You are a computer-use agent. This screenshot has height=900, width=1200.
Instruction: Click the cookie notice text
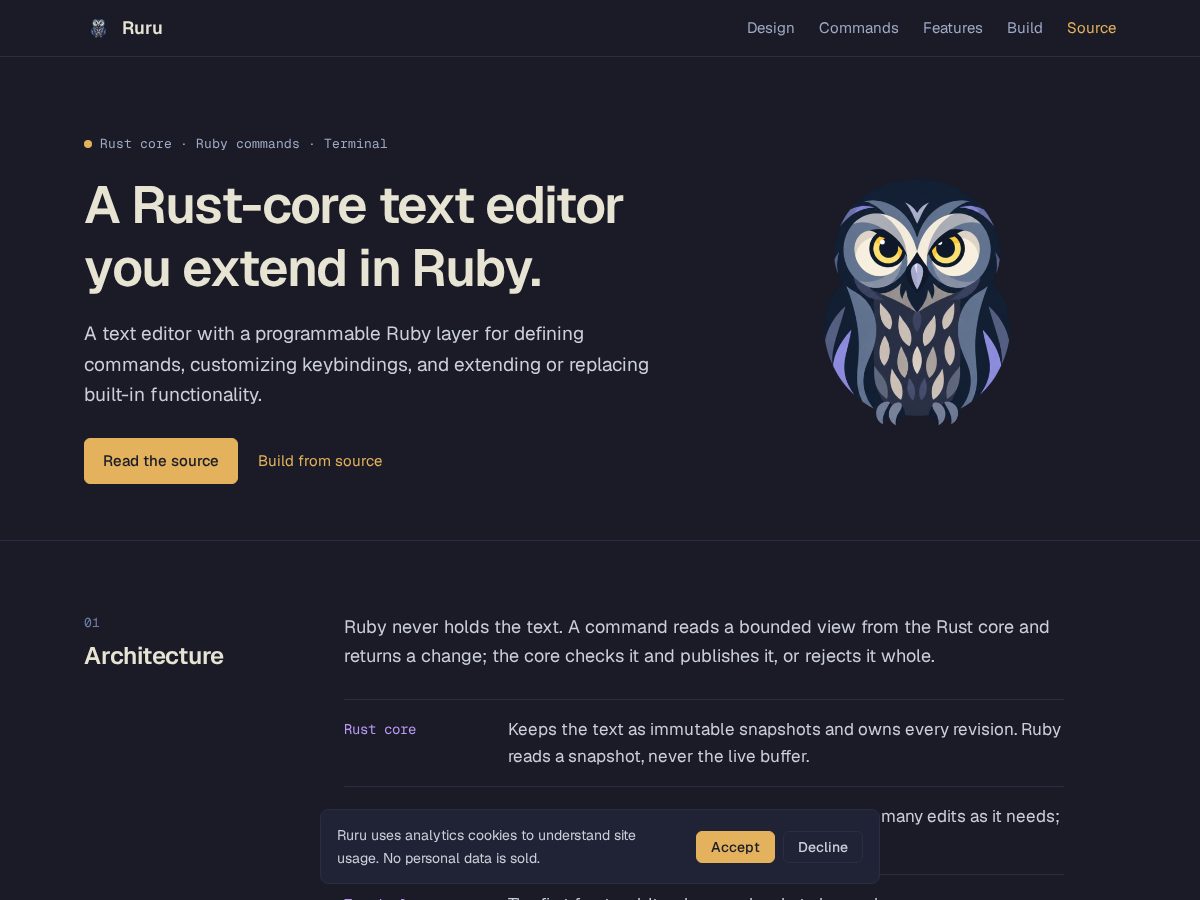[487, 847]
